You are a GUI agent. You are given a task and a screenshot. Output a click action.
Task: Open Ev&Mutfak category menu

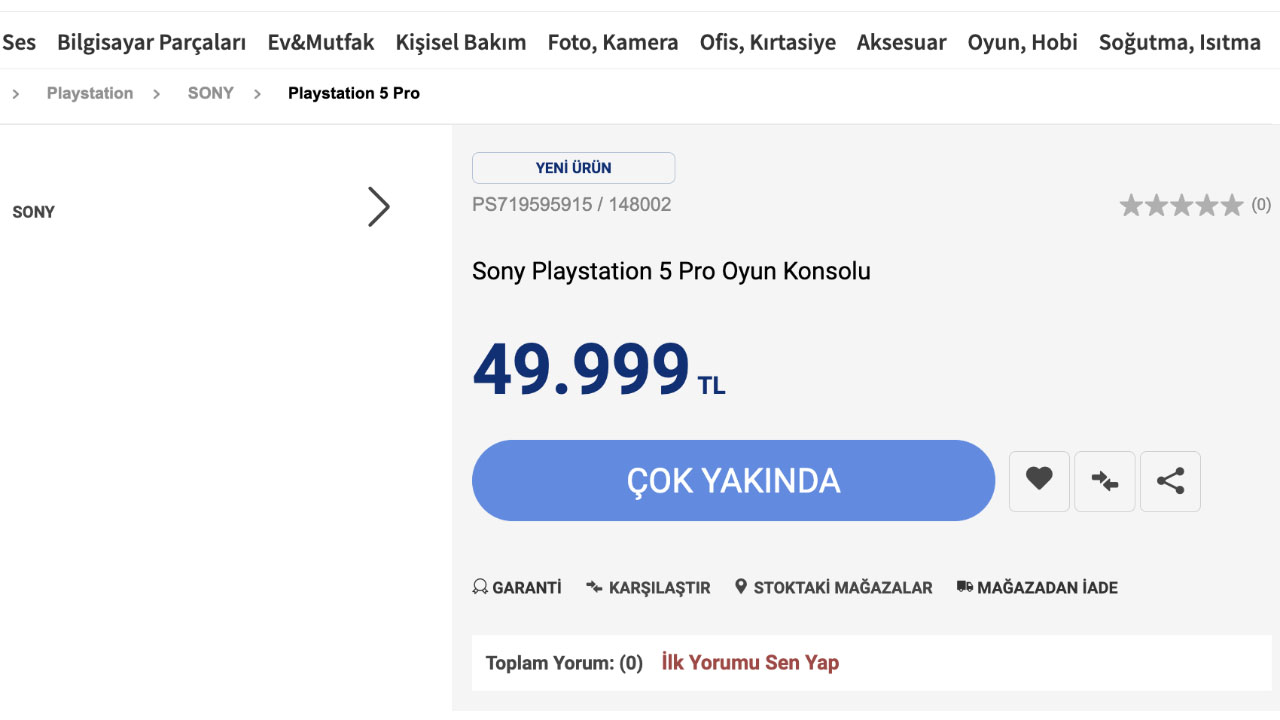321,42
